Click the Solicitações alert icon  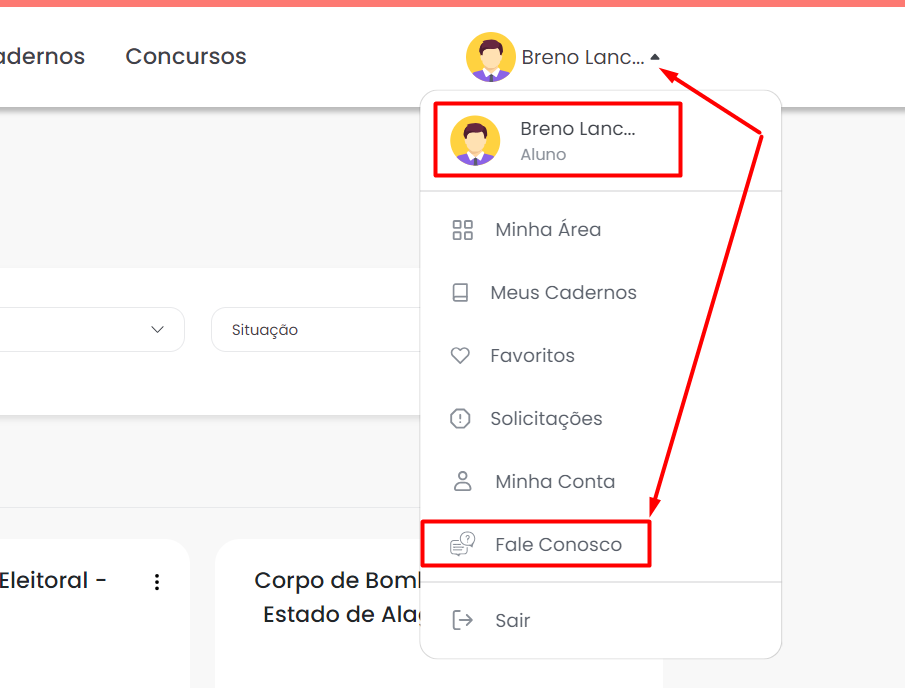pos(460,419)
